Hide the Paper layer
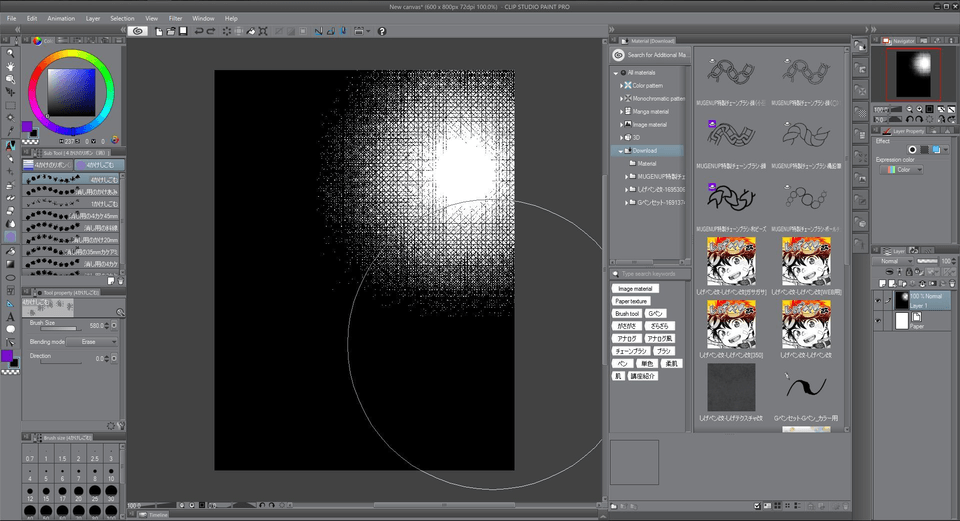The height and width of the screenshot is (521, 960). pyautogui.click(x=878, y=320)
